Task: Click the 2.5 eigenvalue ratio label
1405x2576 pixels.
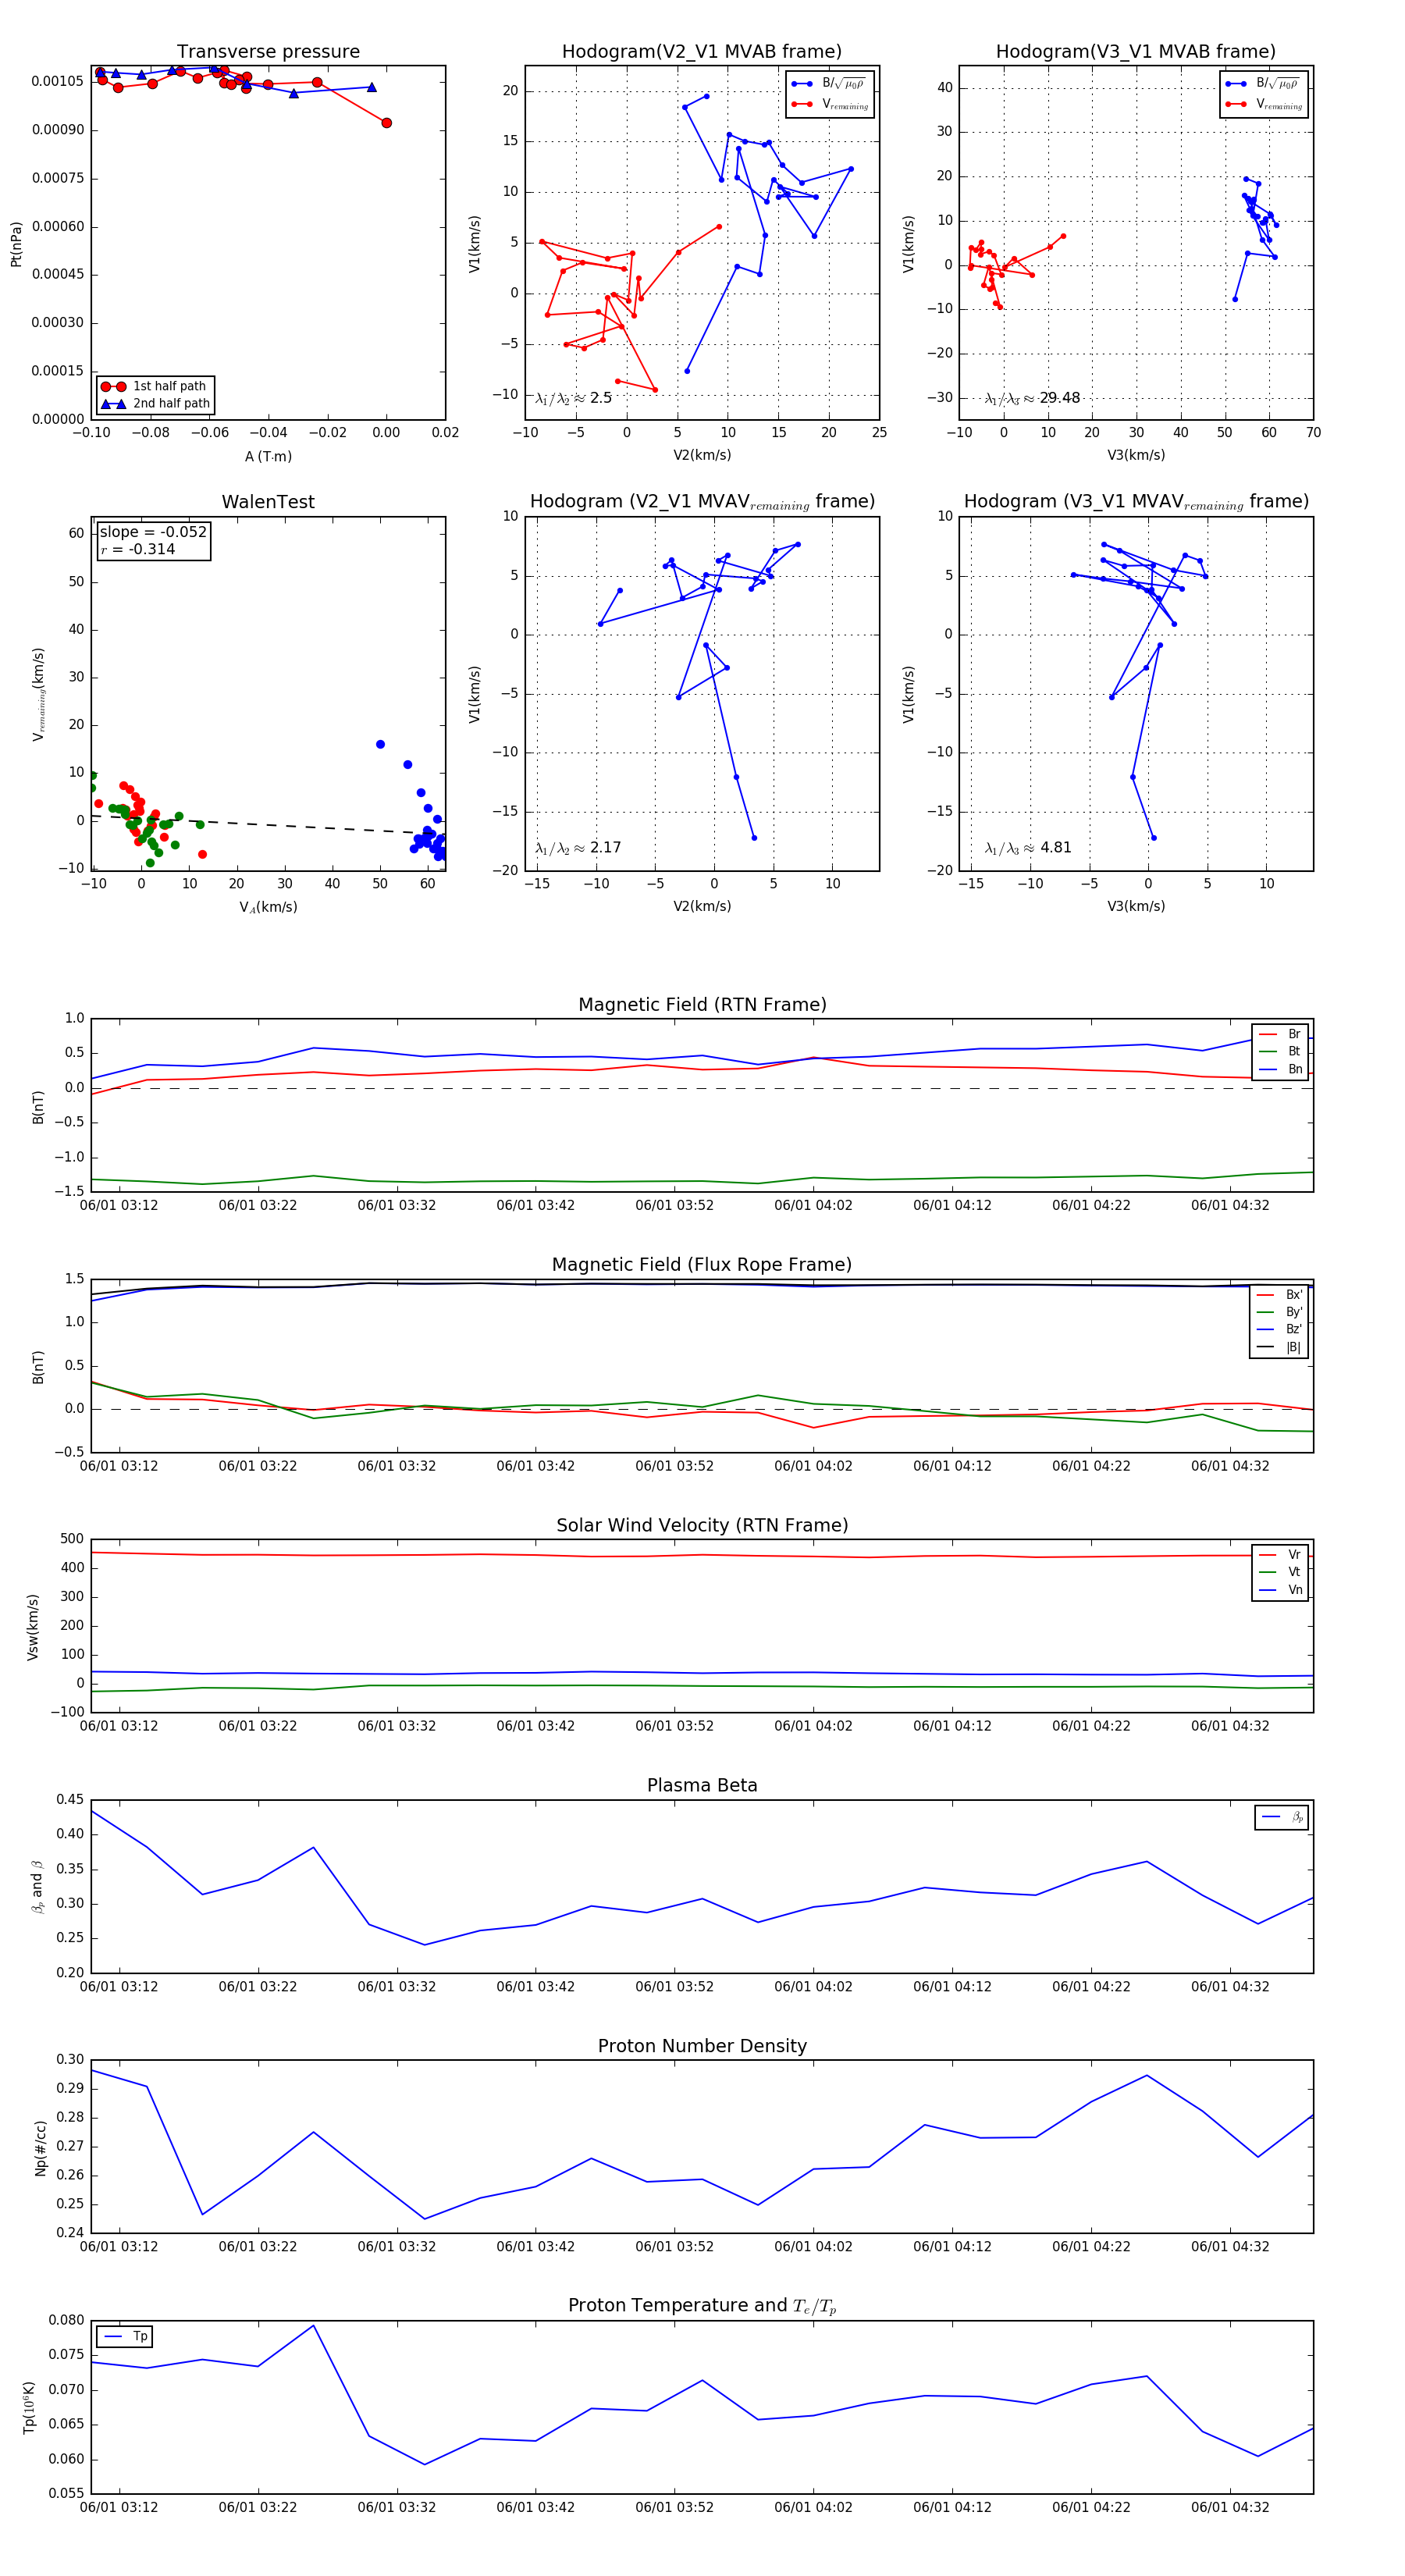Action: pyautogui.click(x=573, y=398)
